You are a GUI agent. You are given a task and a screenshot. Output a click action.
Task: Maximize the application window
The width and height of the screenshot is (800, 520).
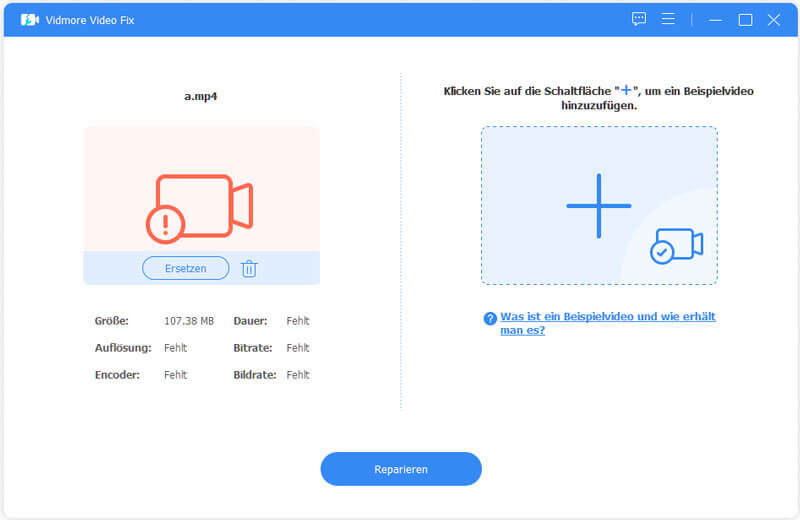pos(745,19)
